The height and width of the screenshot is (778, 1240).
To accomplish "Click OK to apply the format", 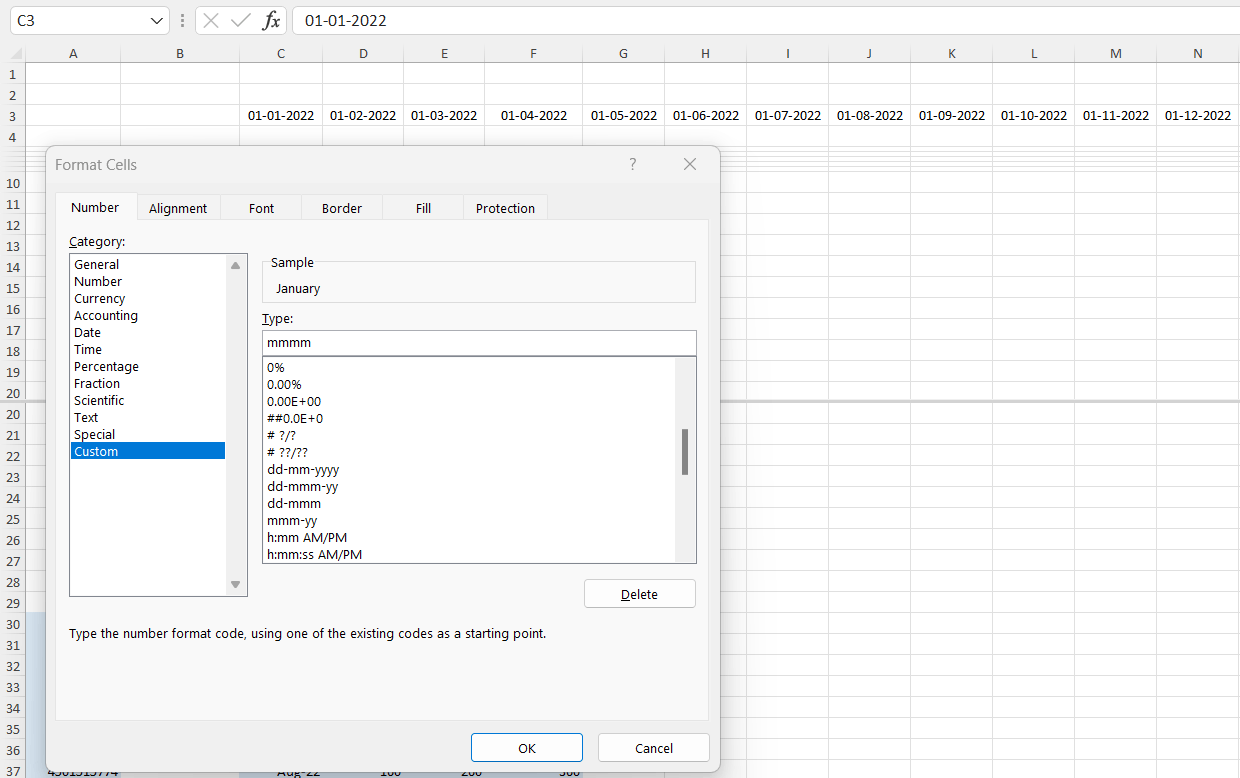I will [x=527, y=748].
